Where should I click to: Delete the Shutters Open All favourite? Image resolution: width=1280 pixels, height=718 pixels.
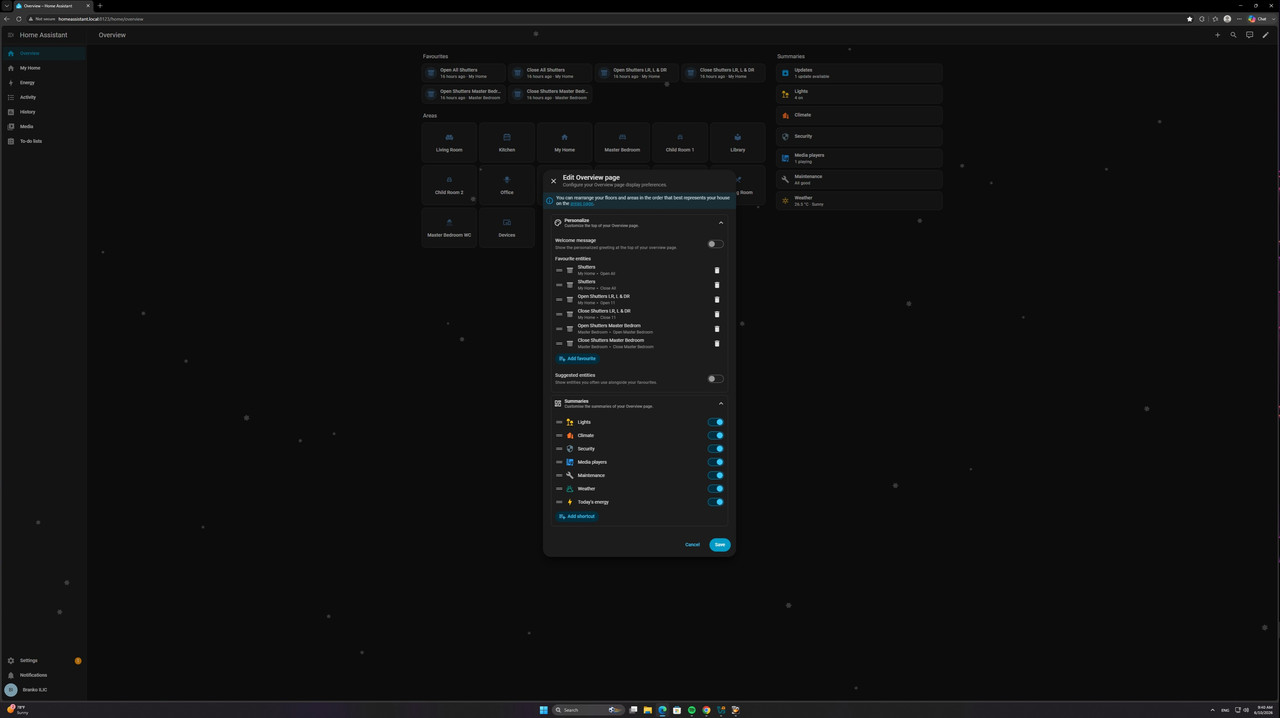(x=717, y=270)
